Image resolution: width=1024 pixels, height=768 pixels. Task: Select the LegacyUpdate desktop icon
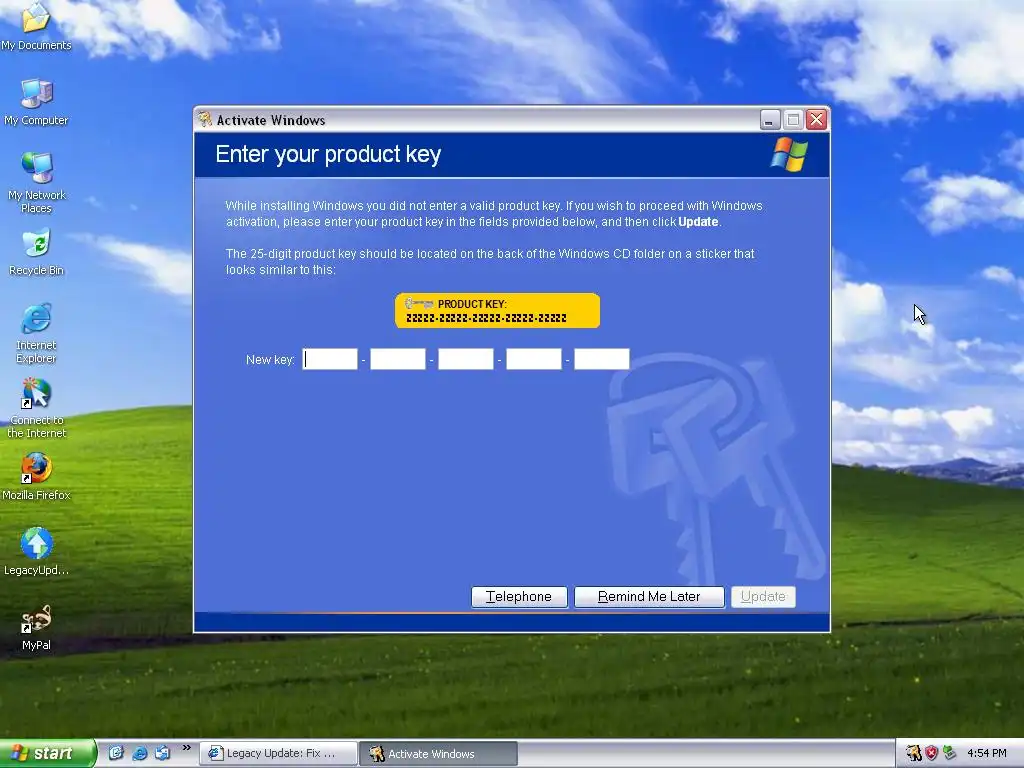point(36,552)
